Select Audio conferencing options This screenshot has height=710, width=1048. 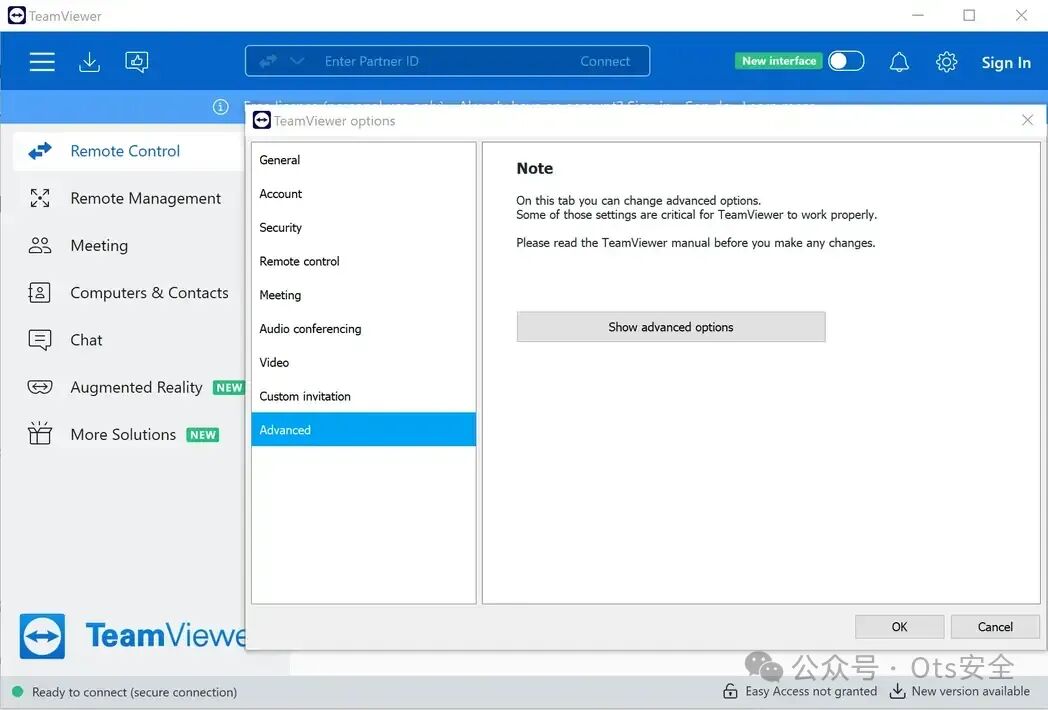(x=364, y=329)
